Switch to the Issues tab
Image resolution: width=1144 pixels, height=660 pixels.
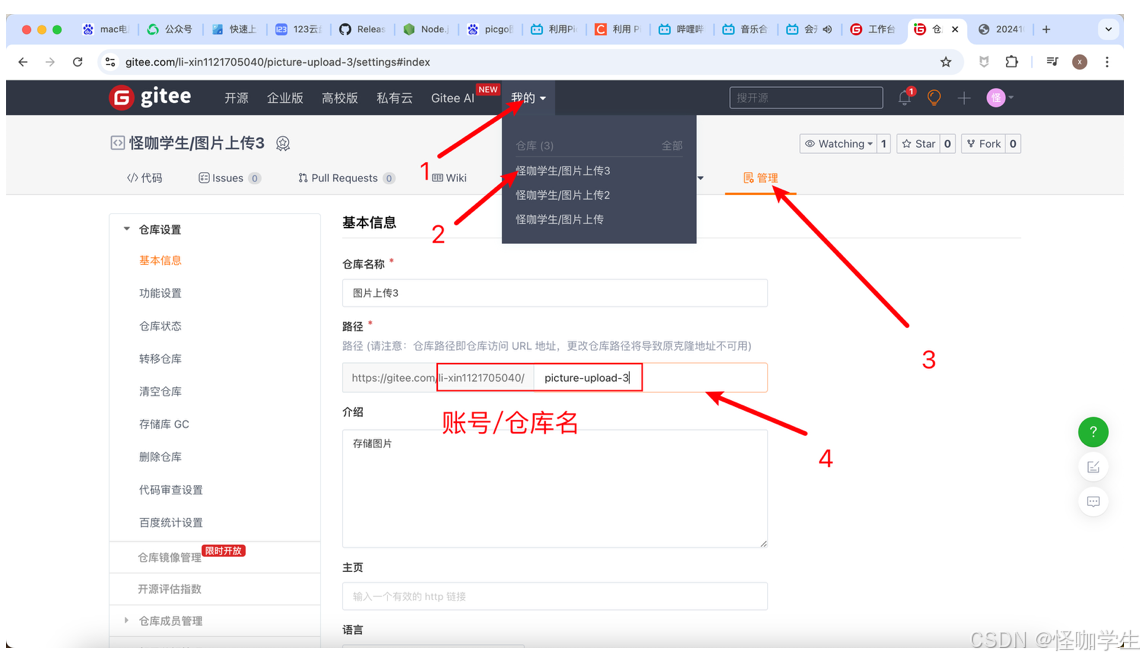pyautogui.click(x=229, y=178)
